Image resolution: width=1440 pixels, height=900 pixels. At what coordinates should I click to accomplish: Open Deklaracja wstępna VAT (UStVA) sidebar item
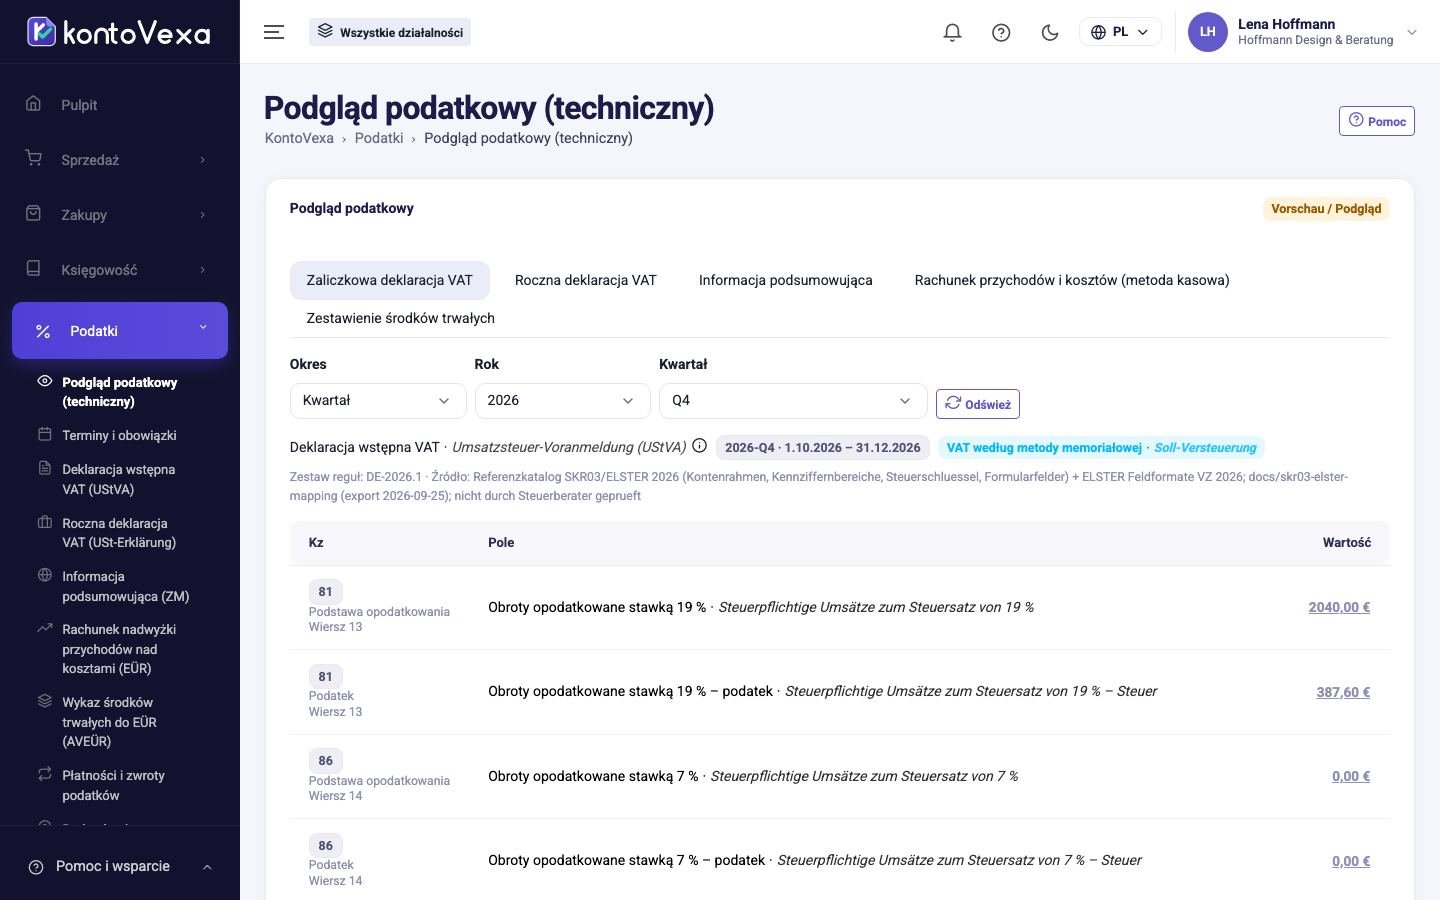[119, 479]
